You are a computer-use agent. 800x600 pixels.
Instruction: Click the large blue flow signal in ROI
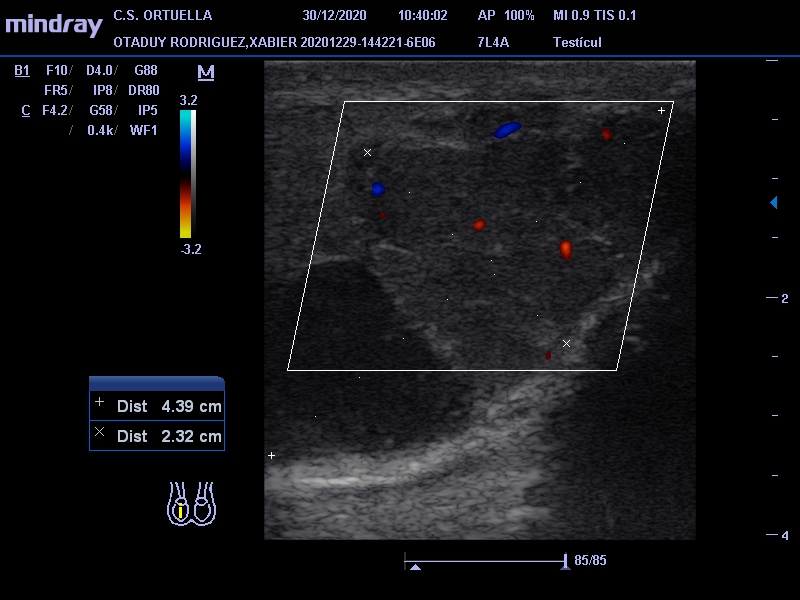pyautogui.click(x=508, y=129)
